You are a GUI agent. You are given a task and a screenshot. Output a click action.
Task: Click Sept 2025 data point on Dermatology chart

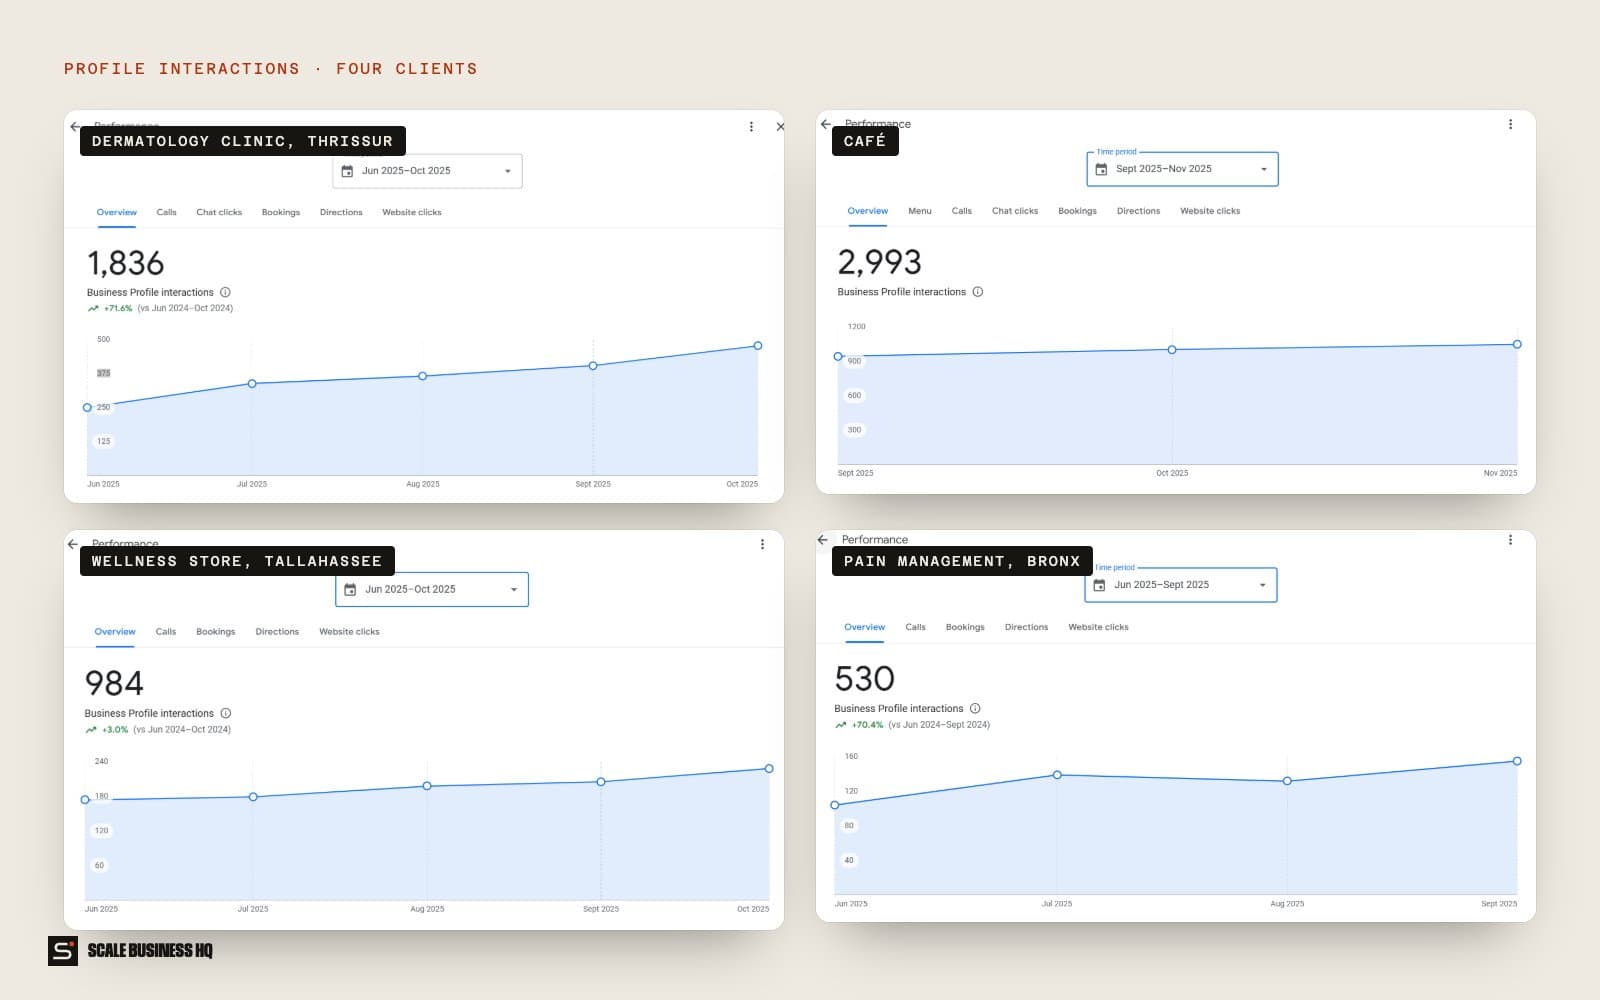pos(593,366)
